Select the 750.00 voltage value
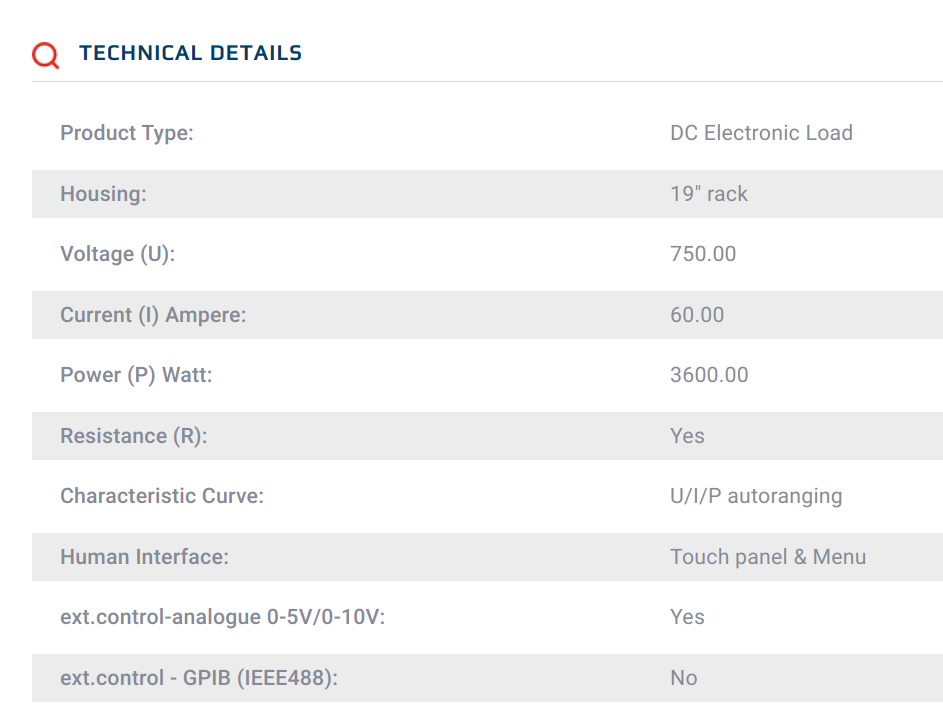943x703 pixels. (x=703, y=254)
